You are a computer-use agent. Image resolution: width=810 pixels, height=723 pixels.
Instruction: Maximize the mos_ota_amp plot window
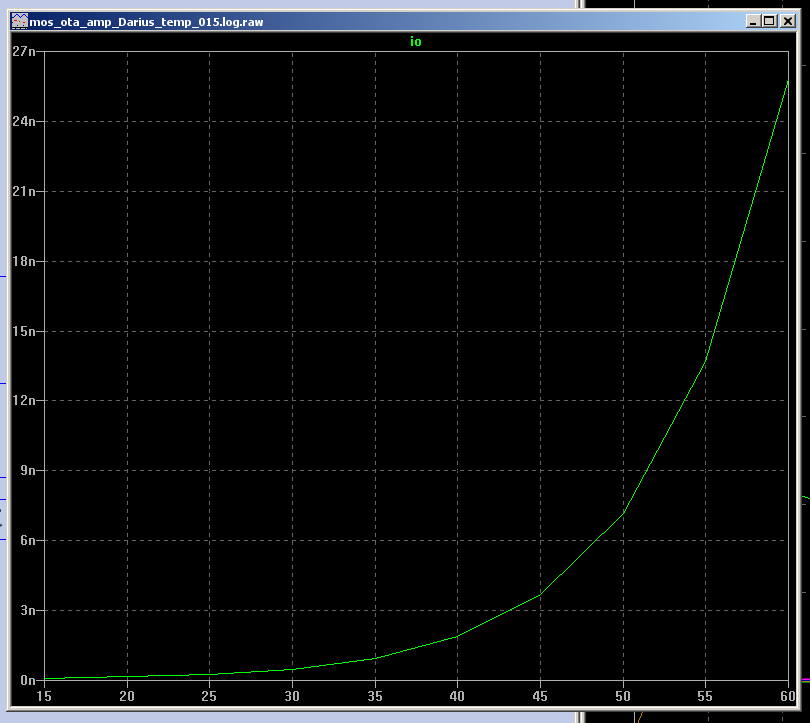point(769,21)
